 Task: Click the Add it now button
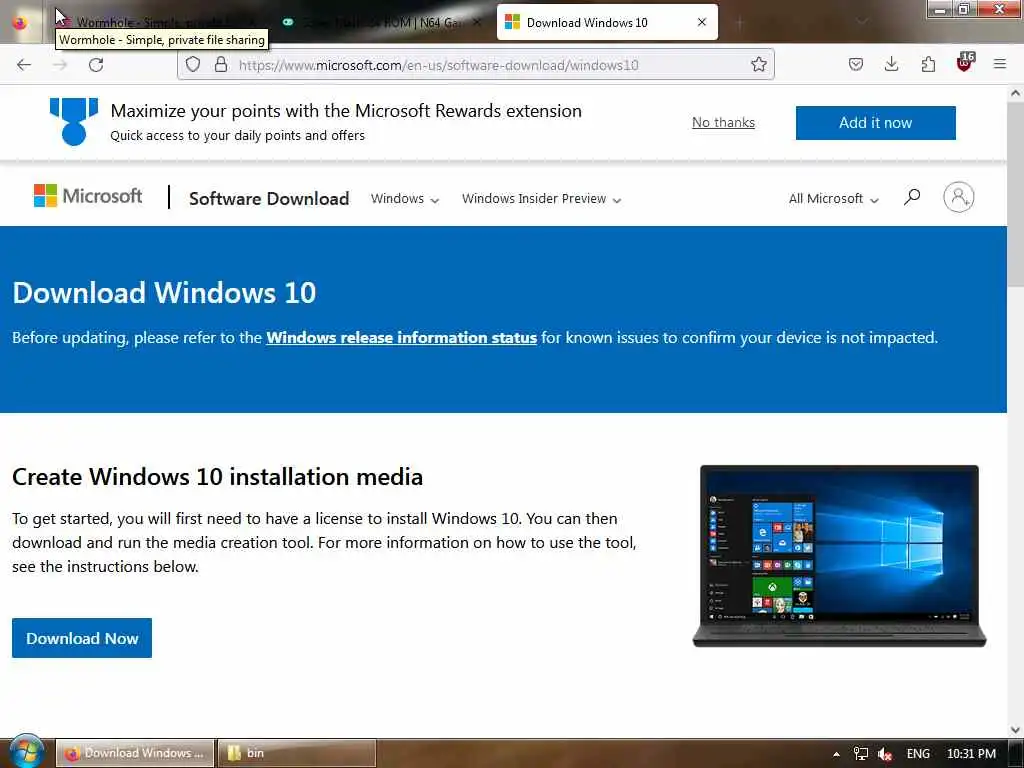coord(875,123)
